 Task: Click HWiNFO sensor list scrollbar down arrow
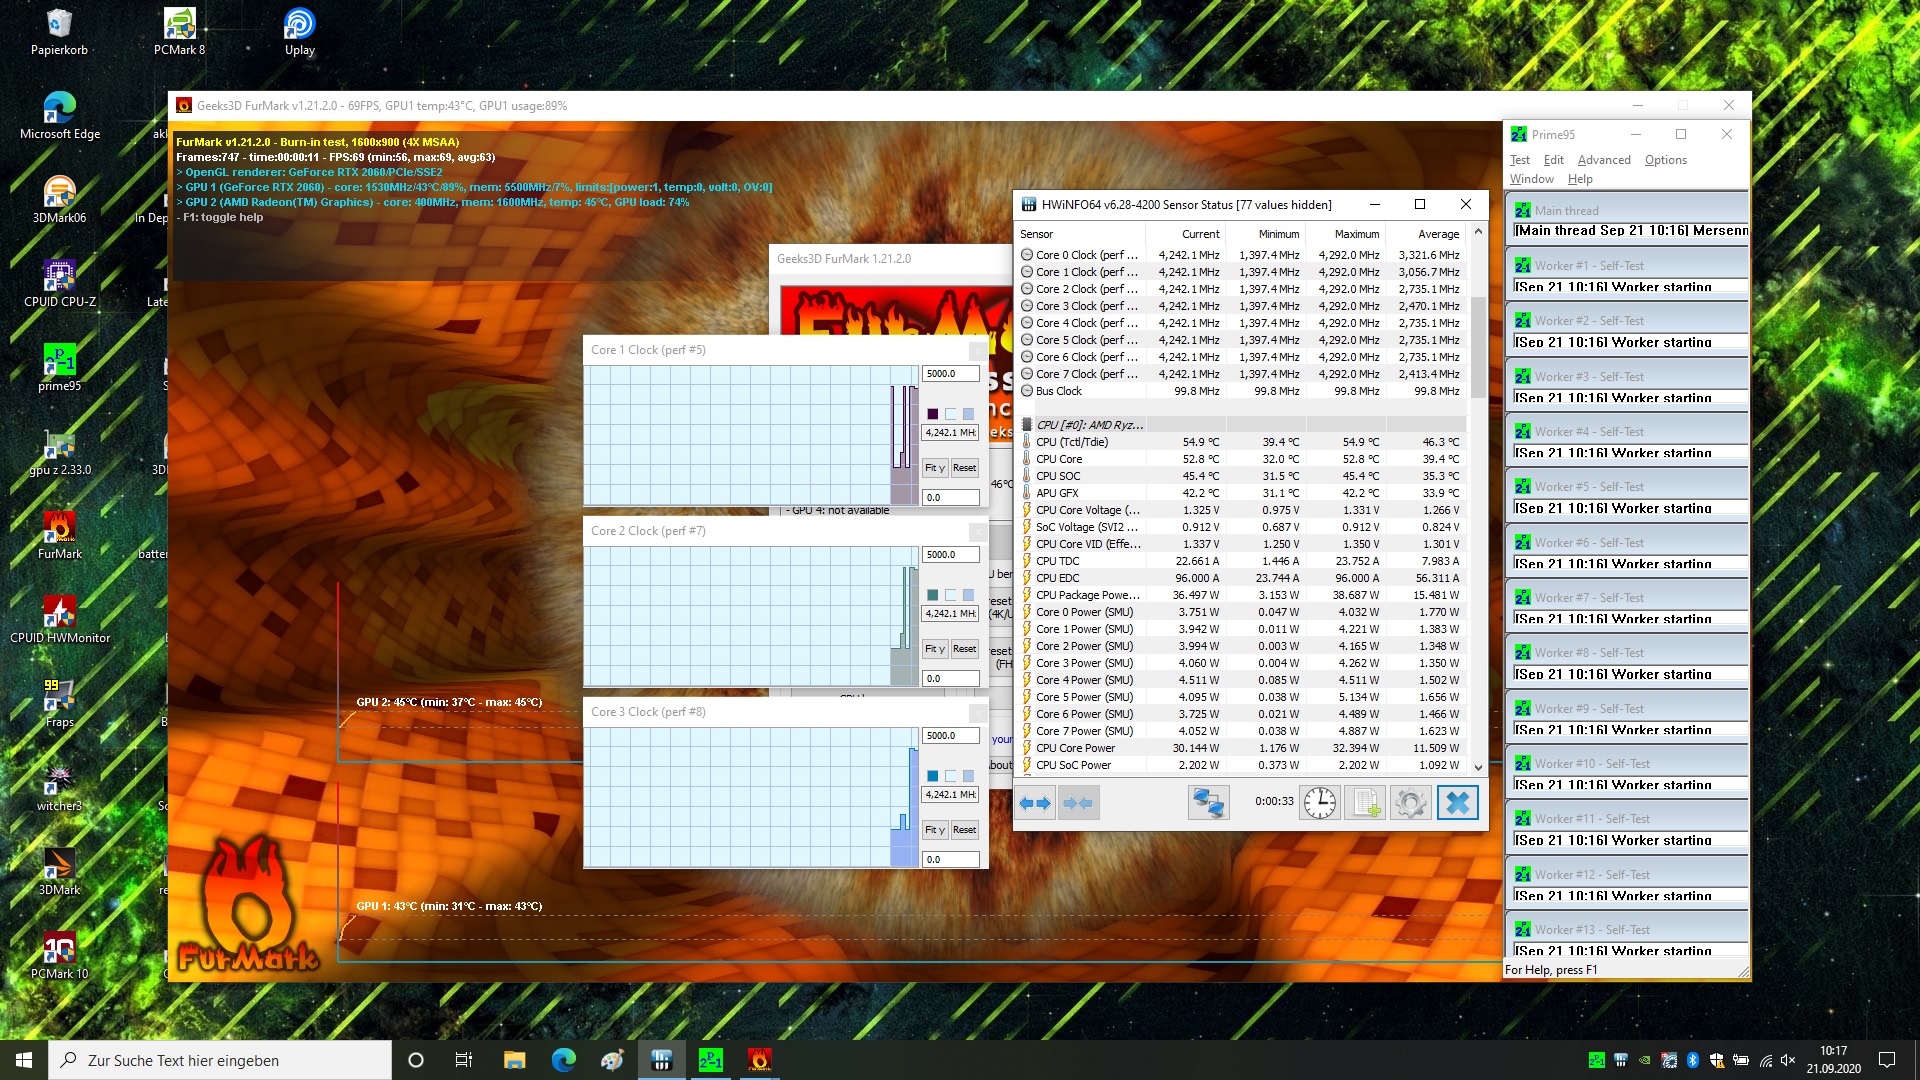(x=1478, y=767)
